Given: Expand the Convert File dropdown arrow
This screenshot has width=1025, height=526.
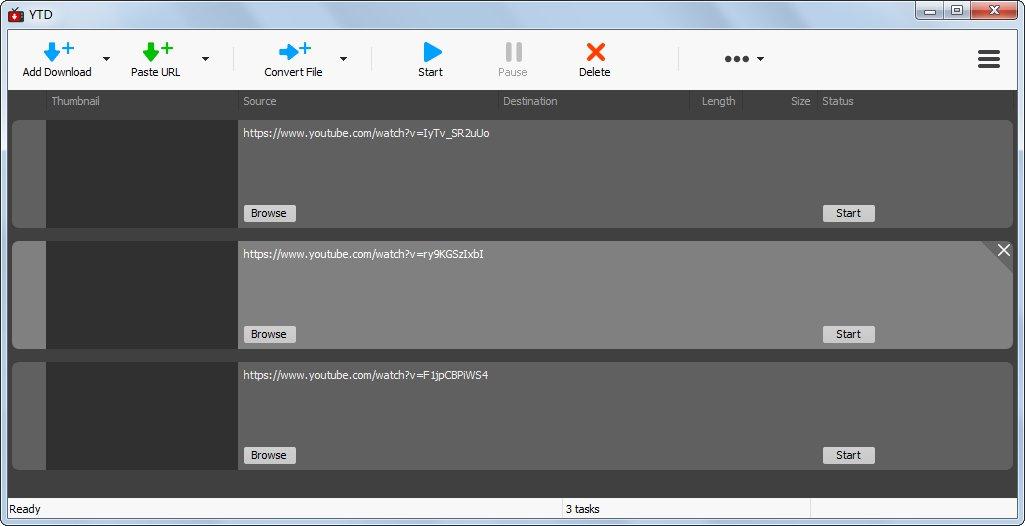Looking at the screenshot, I should [x=343, y=59].
